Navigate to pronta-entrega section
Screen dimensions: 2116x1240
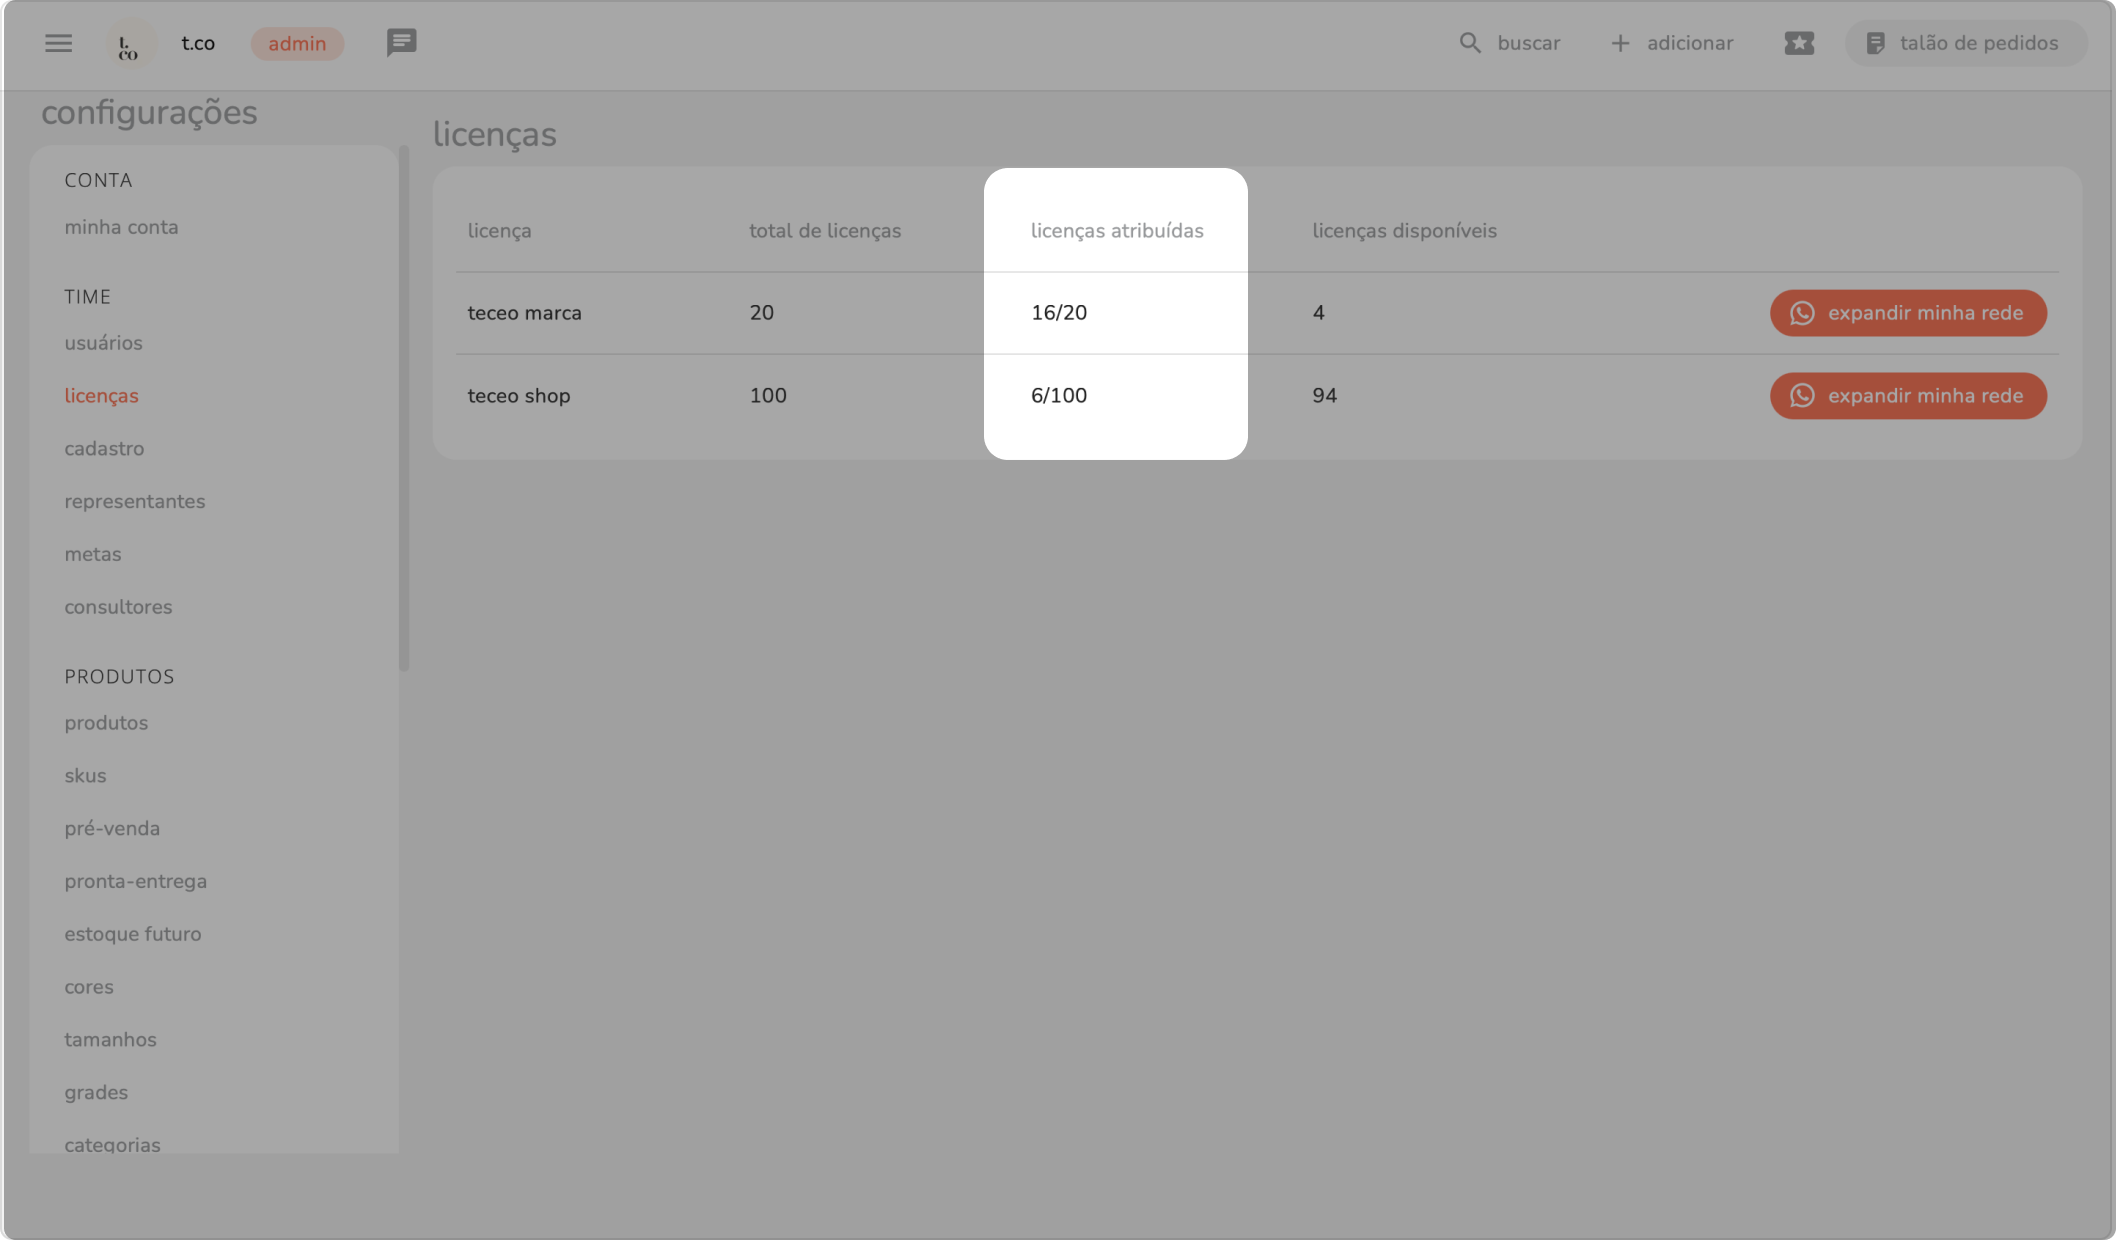point(135,881)
